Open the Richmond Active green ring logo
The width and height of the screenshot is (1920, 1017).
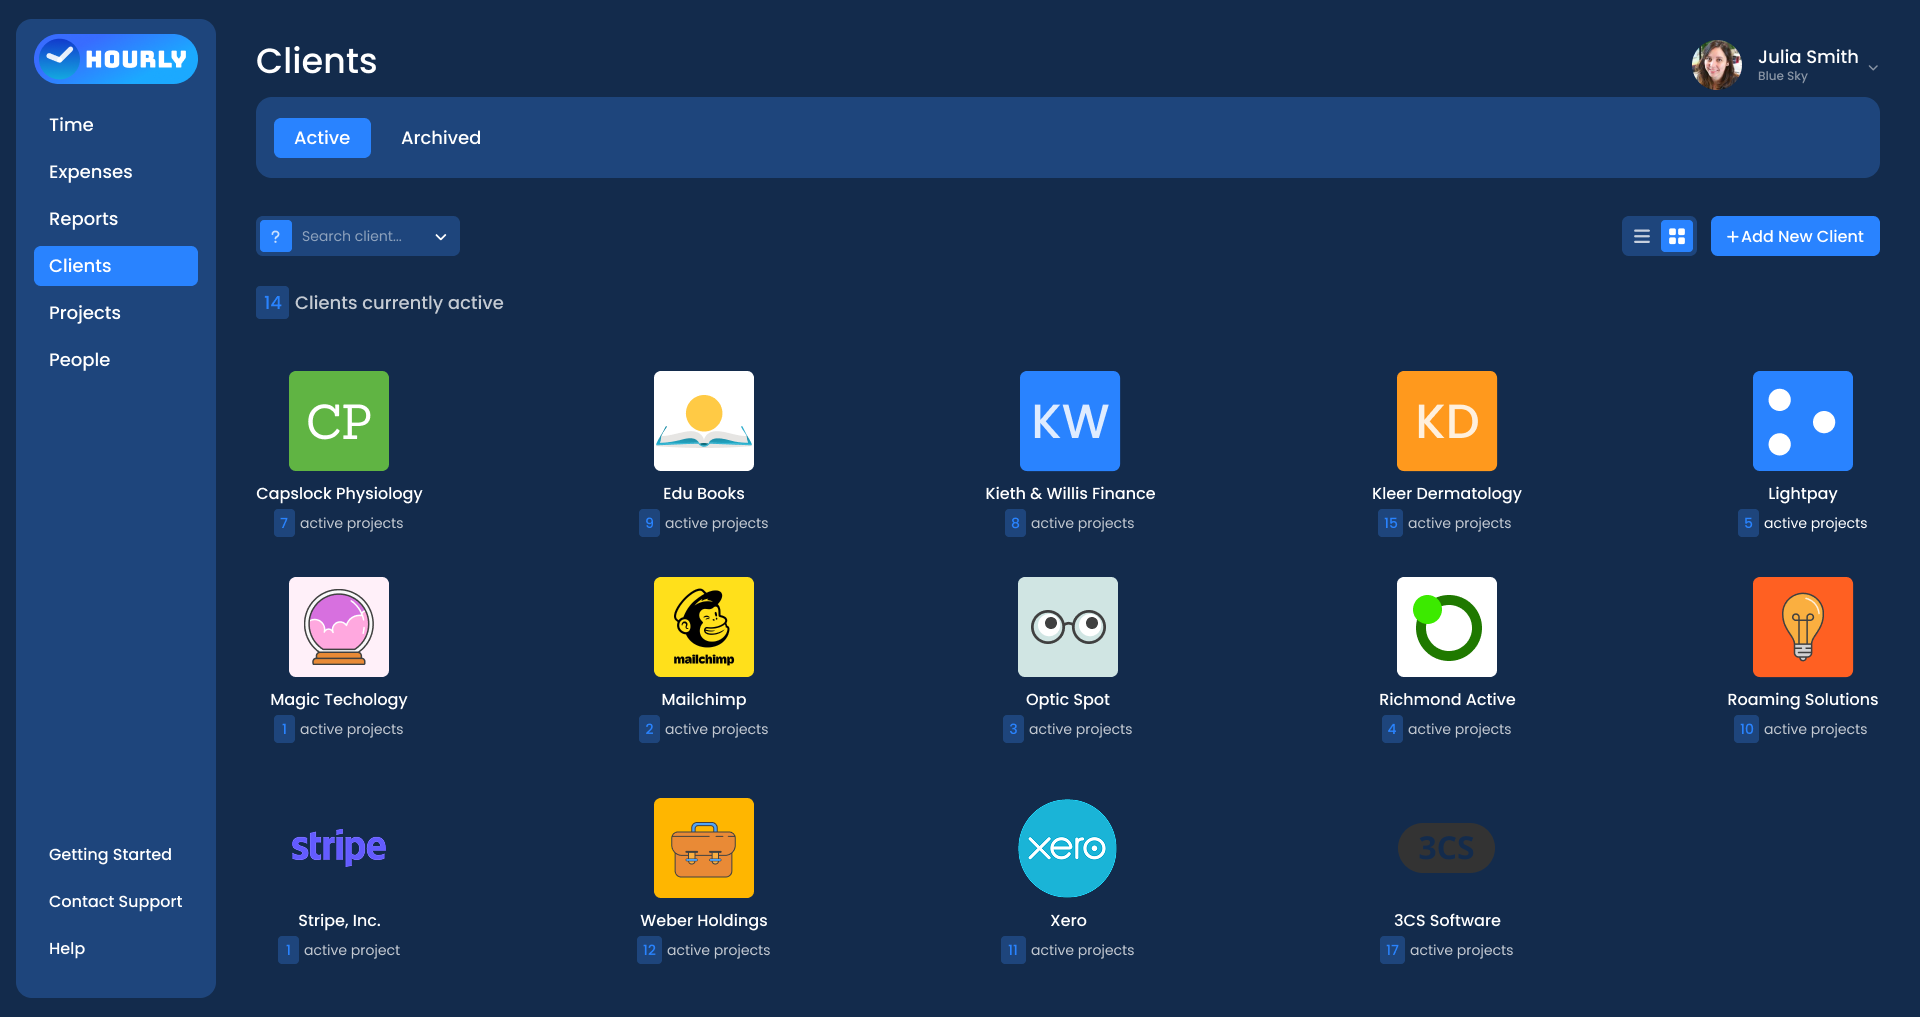pos(1447,627)
